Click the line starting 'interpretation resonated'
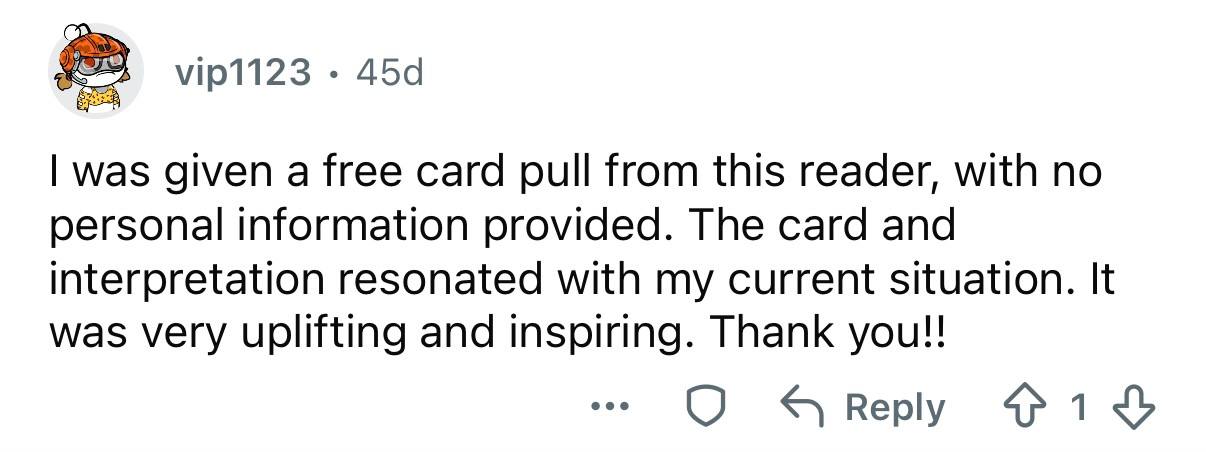The image size is (1206, 452). coord(582,278)
